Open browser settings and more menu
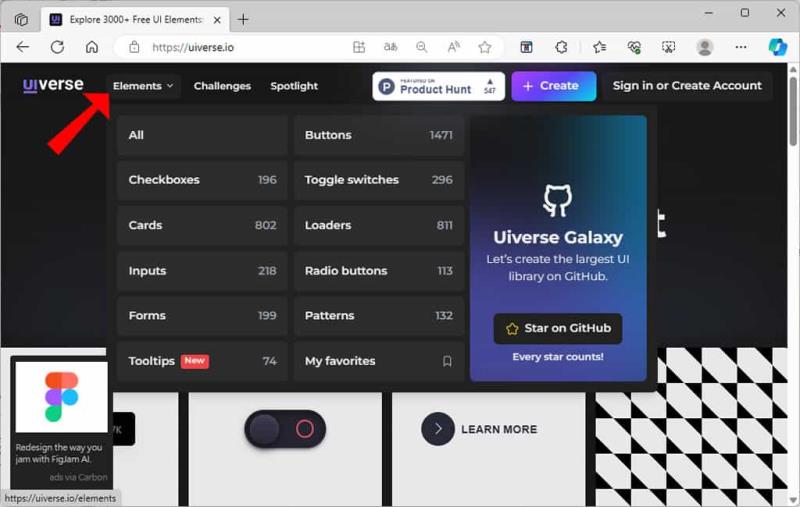This screenshot has height=507, width=800. click(741, 47)
